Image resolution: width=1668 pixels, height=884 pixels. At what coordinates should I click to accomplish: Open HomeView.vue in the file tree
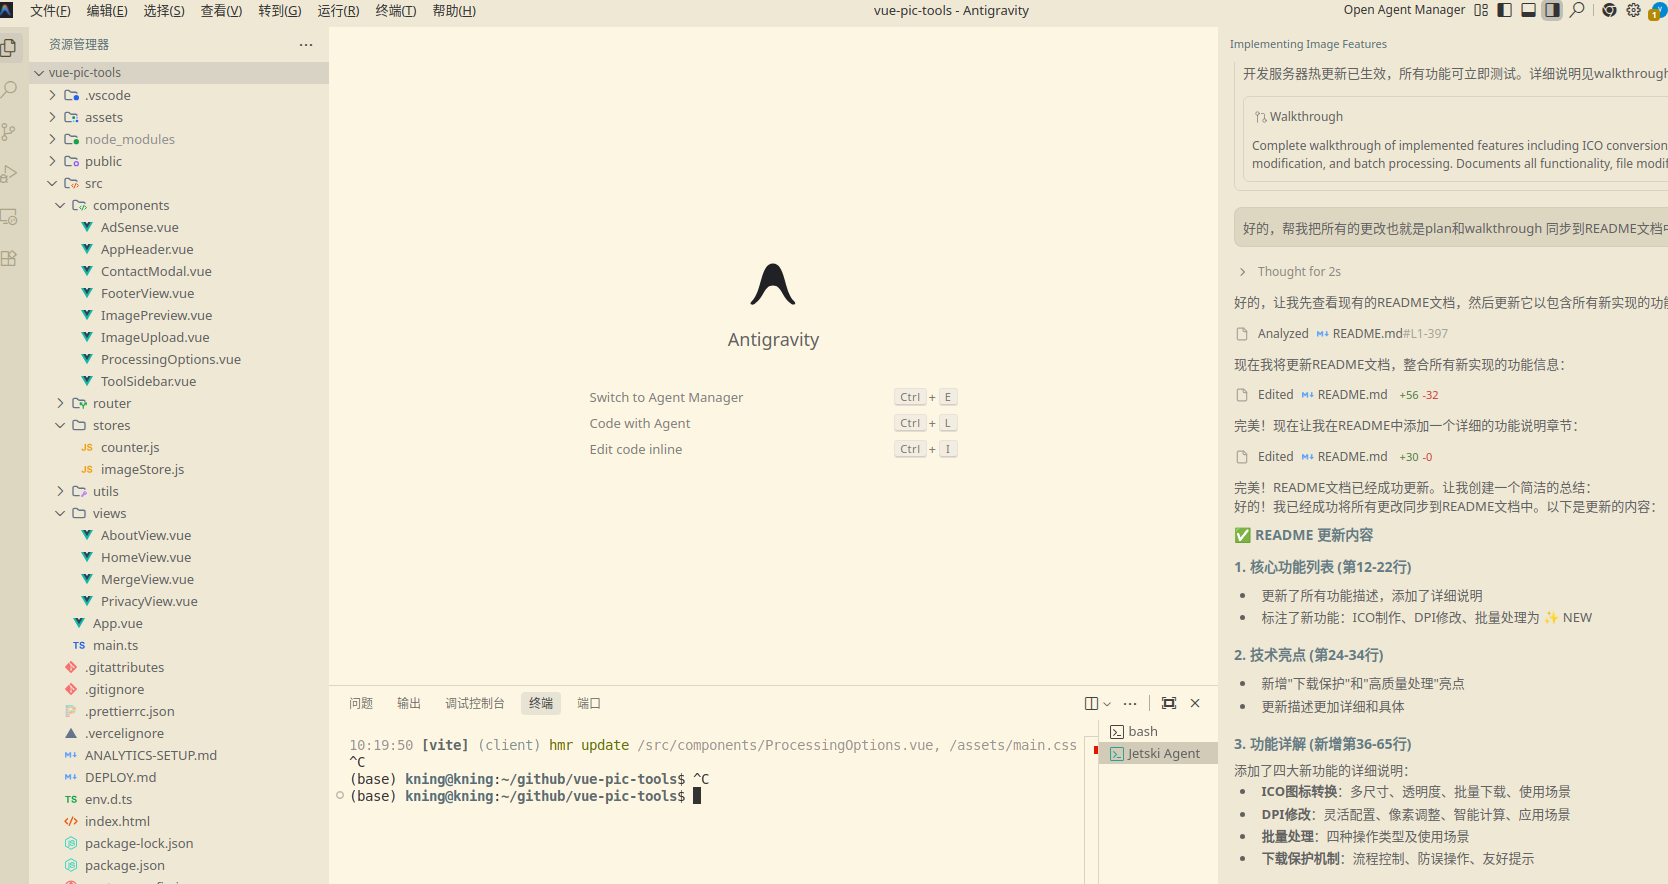click(145, 557)
